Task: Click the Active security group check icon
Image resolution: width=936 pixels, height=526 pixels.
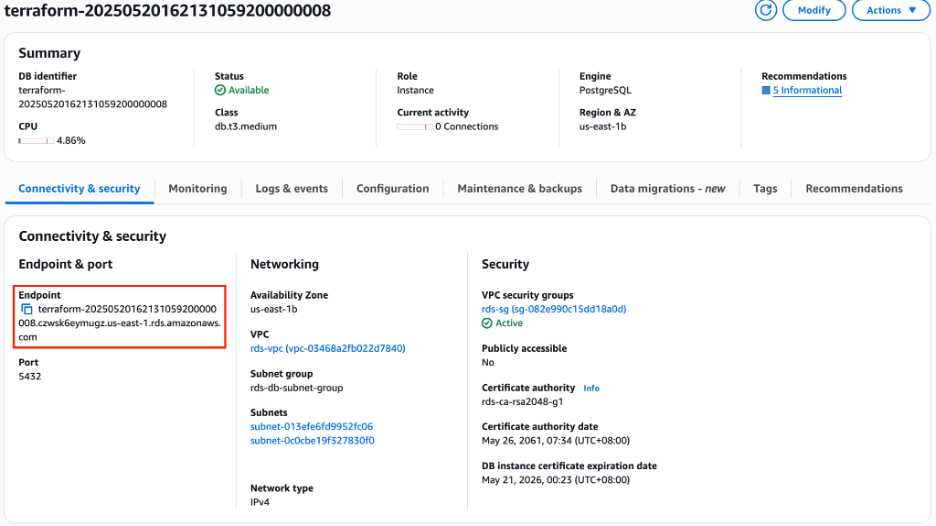Action: click(x=487, y=323)
